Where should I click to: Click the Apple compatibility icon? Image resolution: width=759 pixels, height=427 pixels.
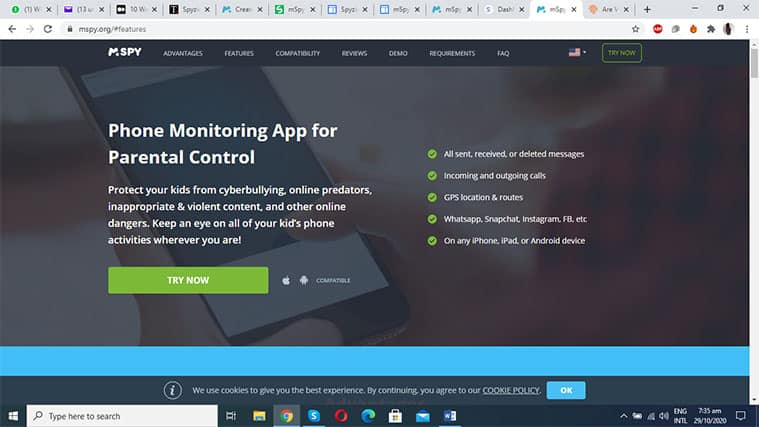click(286, 280)
